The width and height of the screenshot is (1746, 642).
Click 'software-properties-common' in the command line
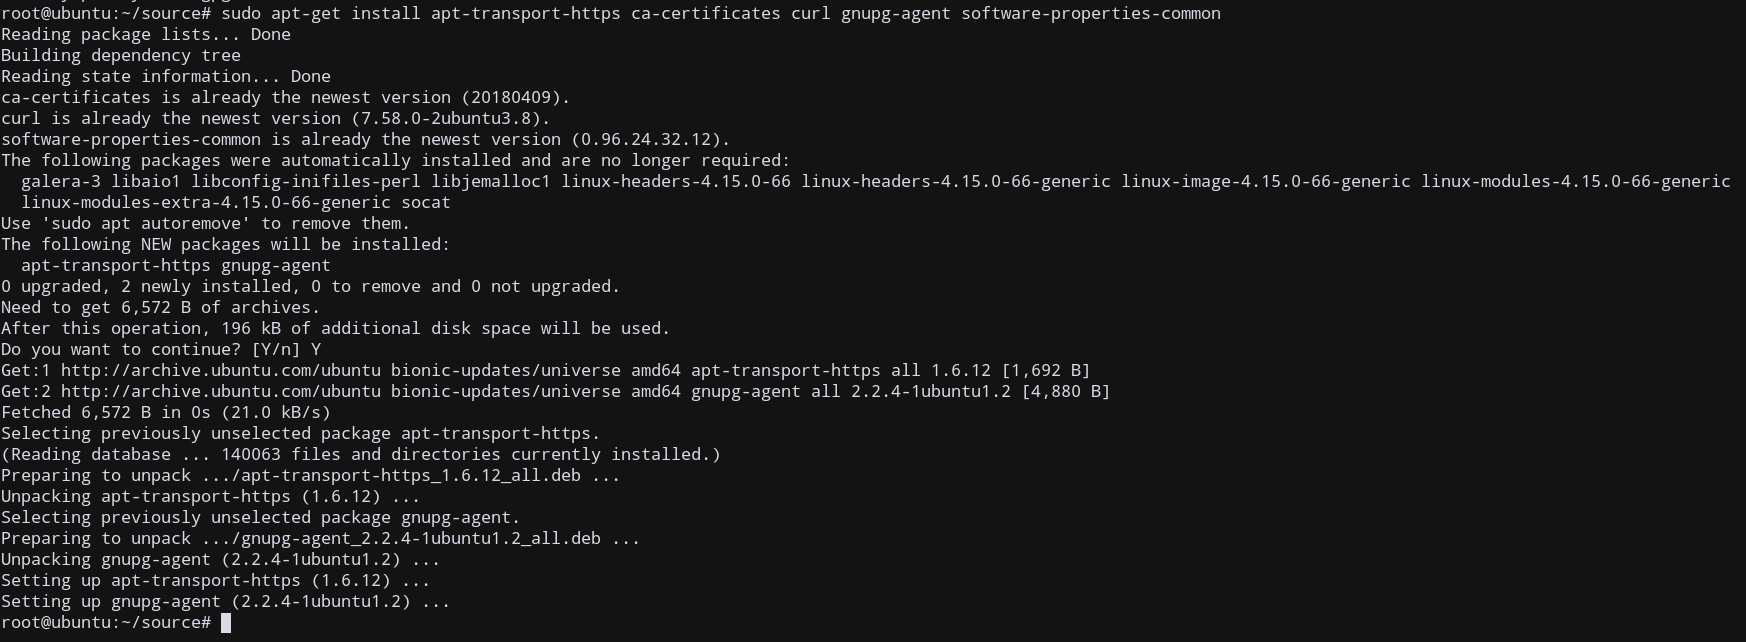(x=1091, y=13)
